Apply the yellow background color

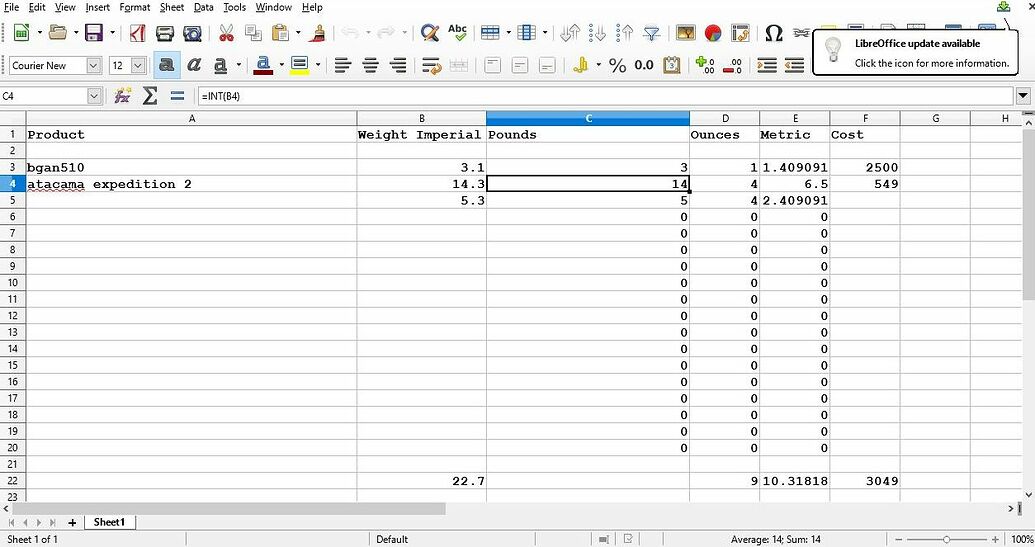point(300,65)
